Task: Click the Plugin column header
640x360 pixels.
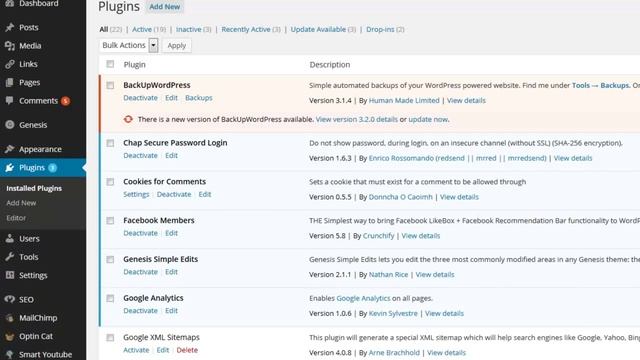Action: tap(134, 64)
